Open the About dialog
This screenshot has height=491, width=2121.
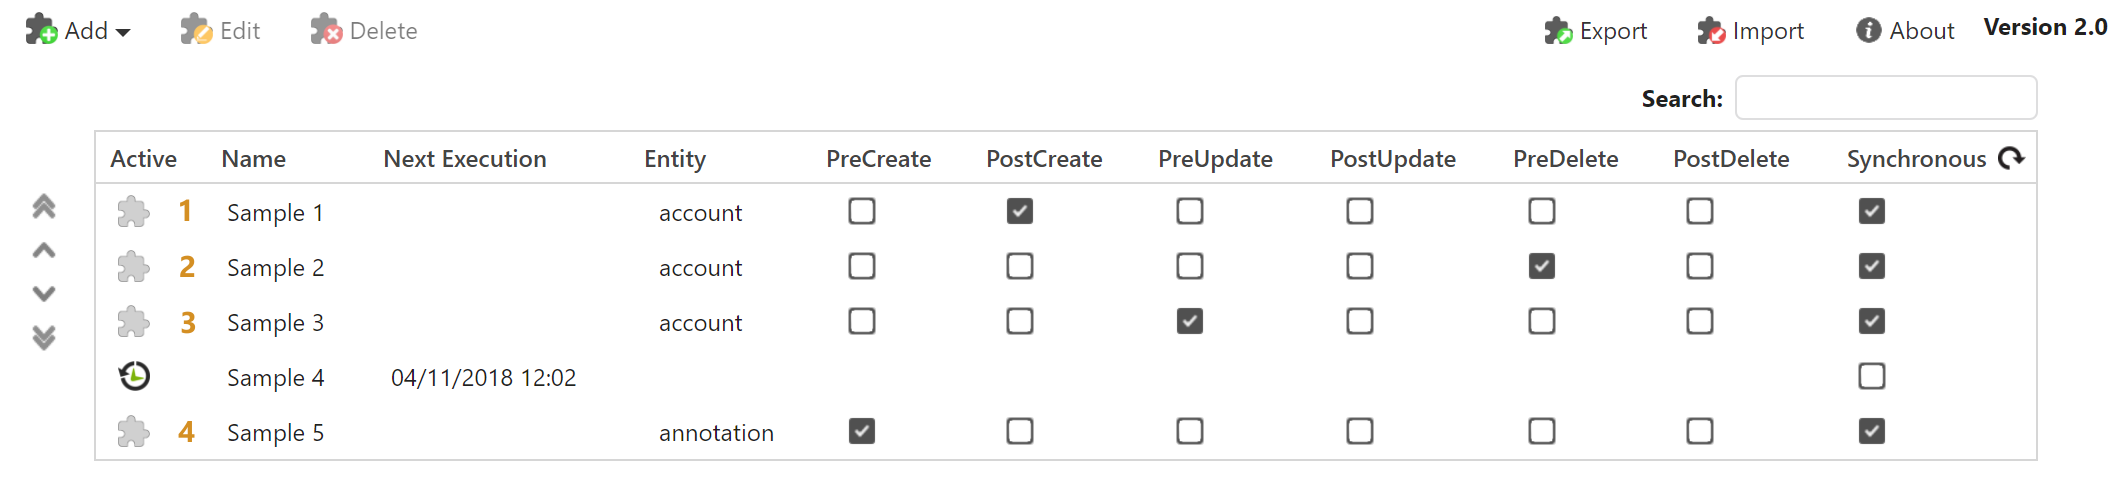[x=1906, y=31]
